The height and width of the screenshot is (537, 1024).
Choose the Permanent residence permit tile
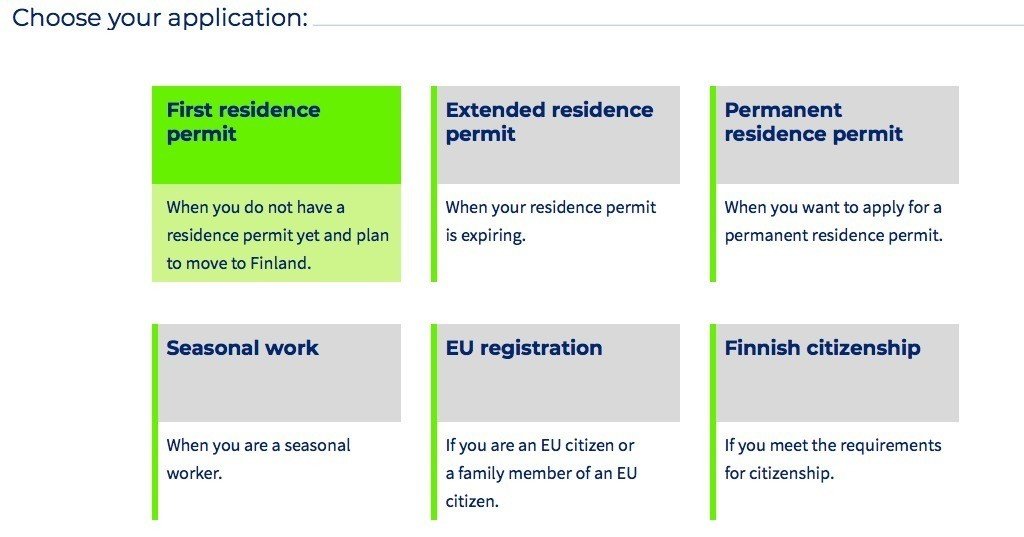coord(834,184)
